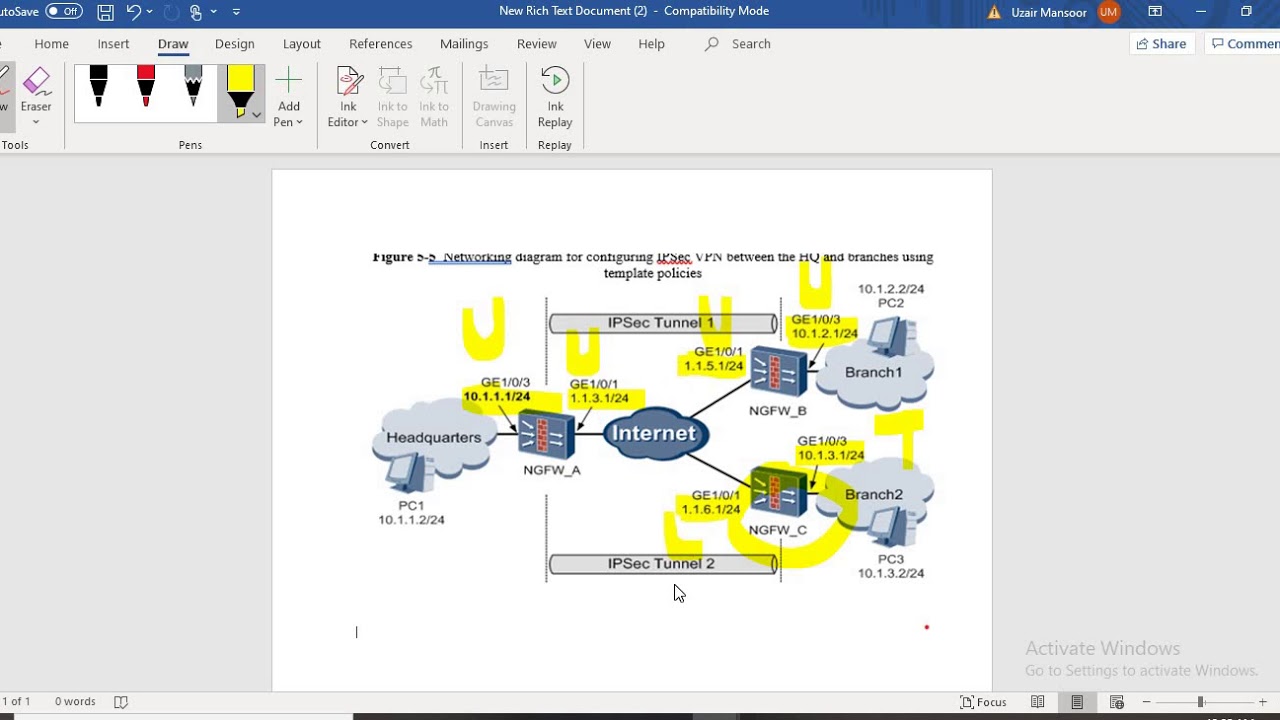Click the Share button
The image size is (1280, 720).
[1162, 44]
